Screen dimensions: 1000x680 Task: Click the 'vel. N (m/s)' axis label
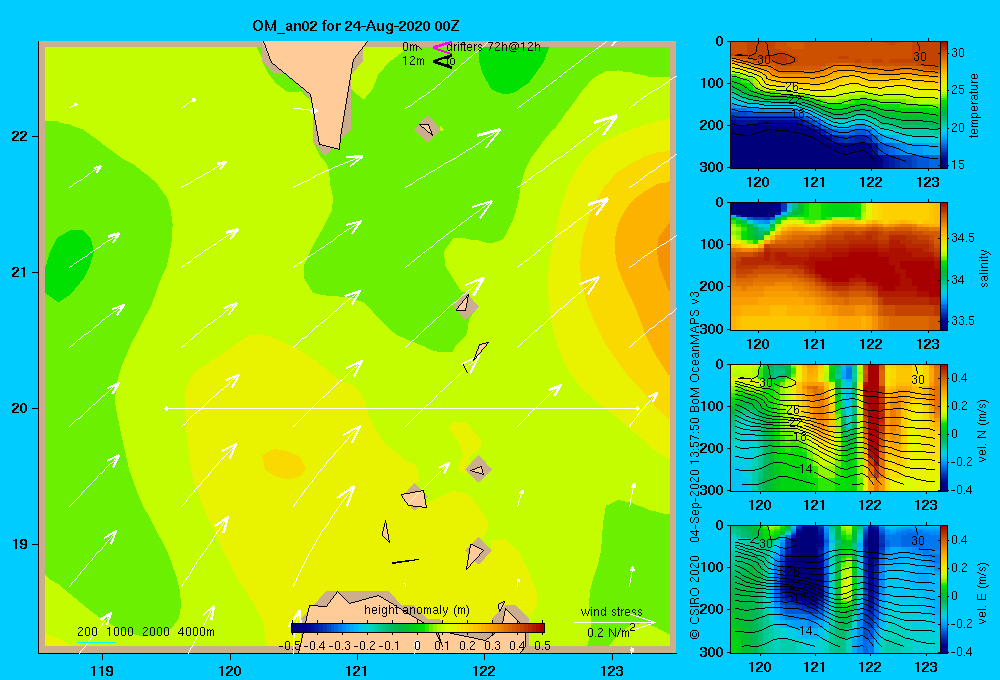[x=983, y=431]
